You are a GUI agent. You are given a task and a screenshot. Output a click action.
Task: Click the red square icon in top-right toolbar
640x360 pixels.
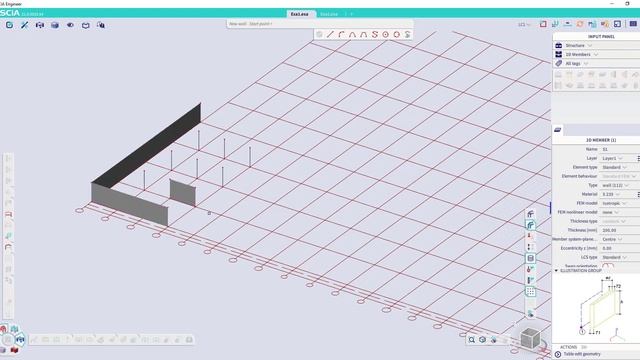[543, 24]
